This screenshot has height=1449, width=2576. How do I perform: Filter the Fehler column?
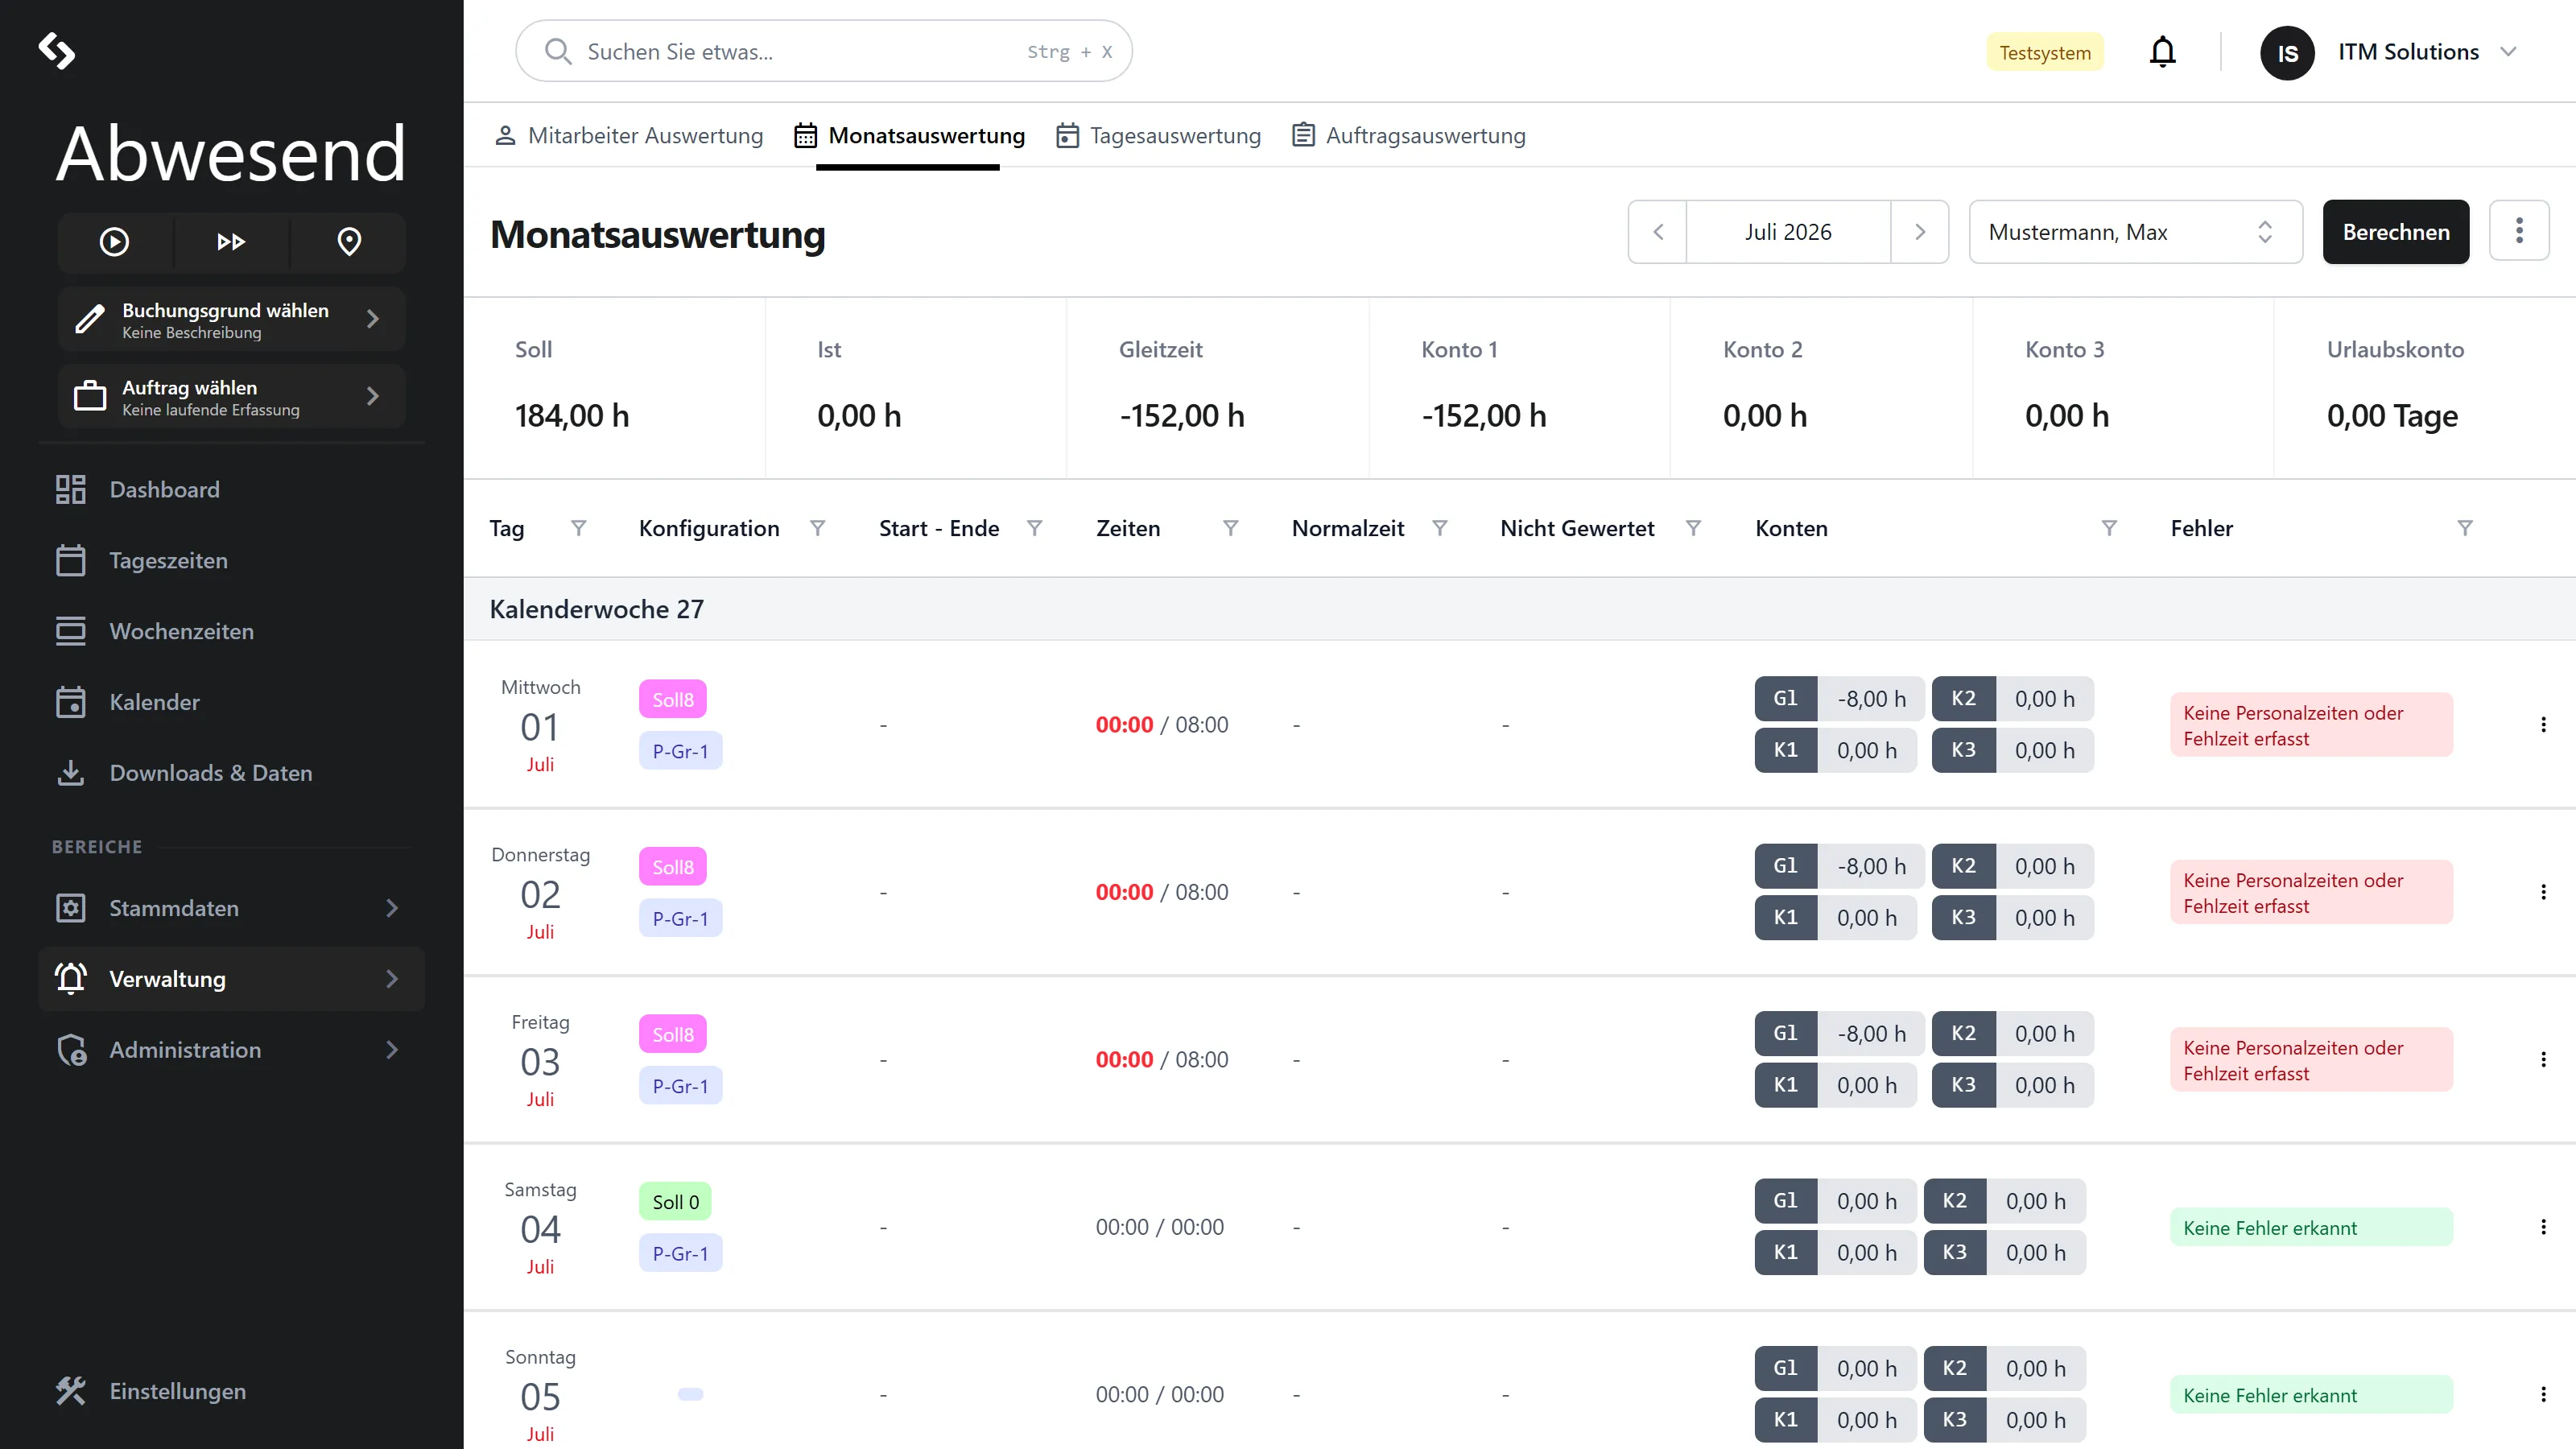(x=2465, y=528)
